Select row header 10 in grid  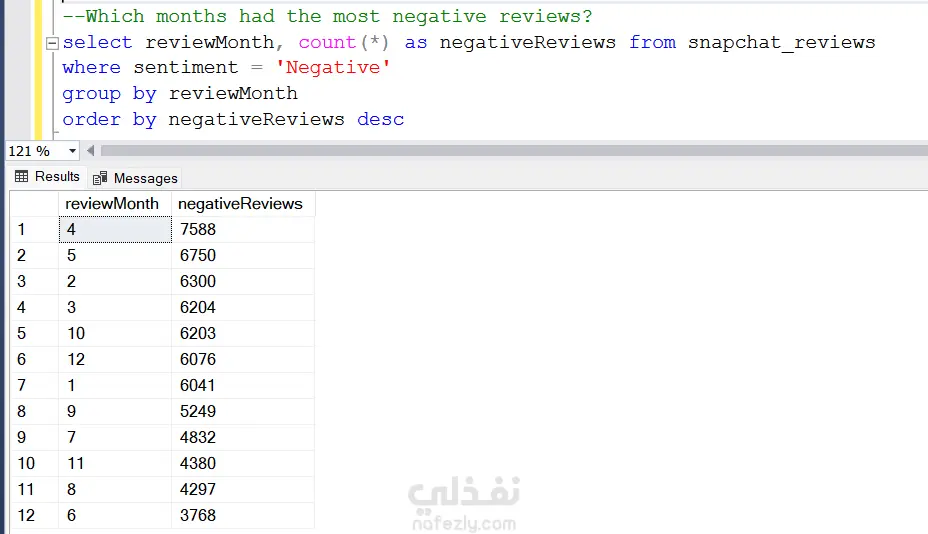pos(34,464)
